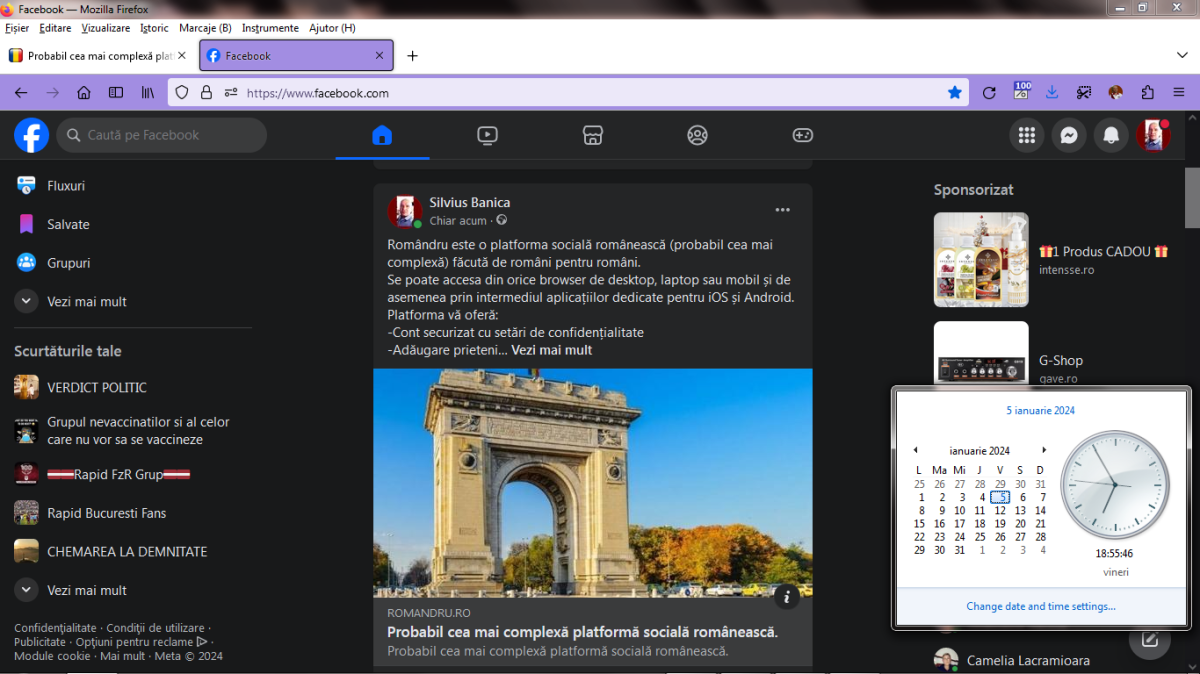Show Facebook notifications bell

pos(1111,135)
